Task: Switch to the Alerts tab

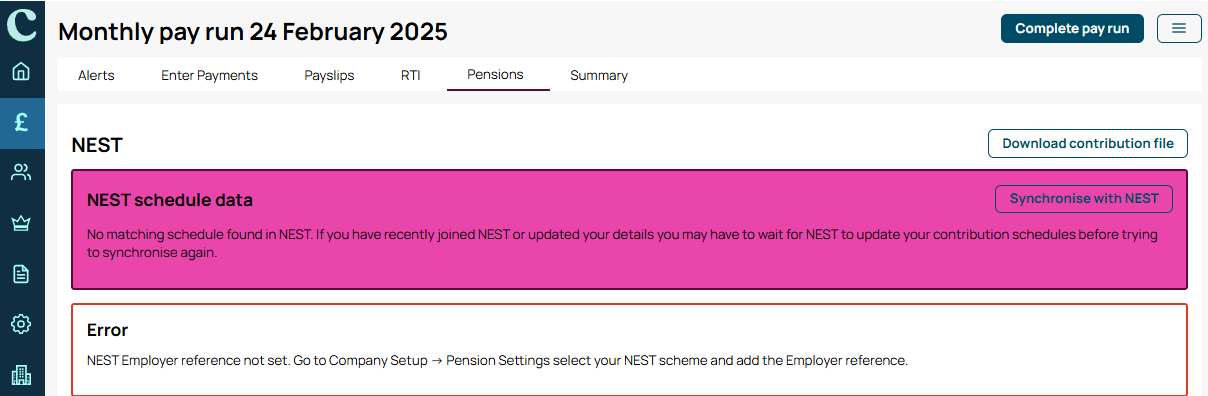Action: coord(96,75)
